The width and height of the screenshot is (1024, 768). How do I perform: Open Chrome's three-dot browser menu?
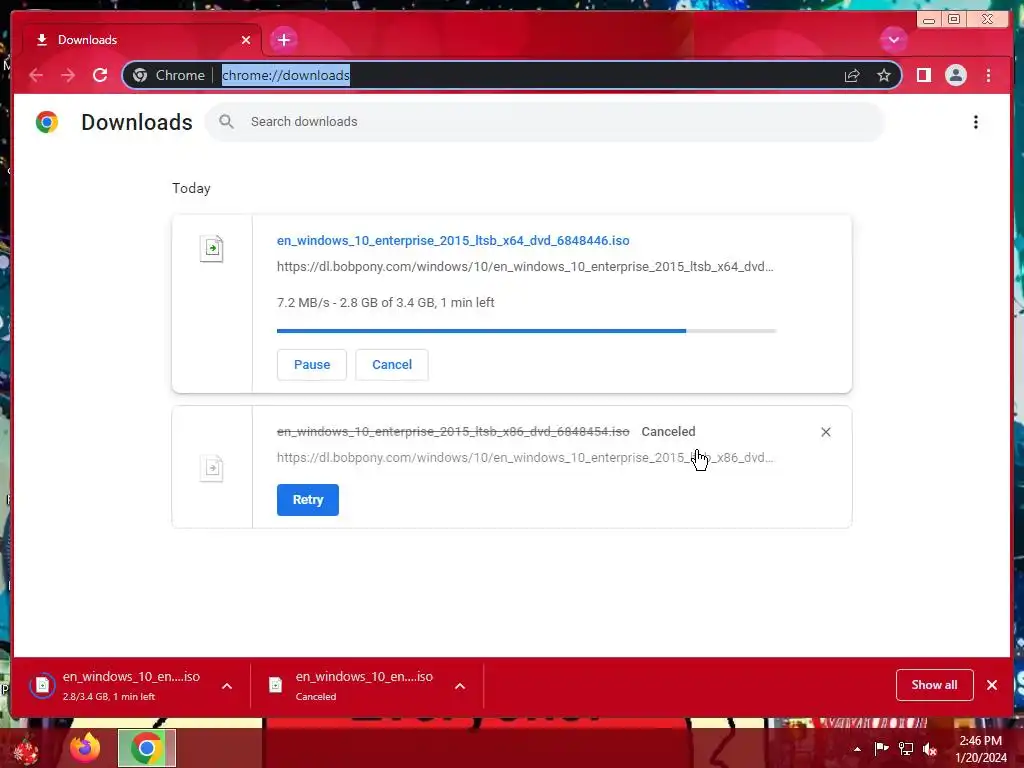tap(988, 76)
